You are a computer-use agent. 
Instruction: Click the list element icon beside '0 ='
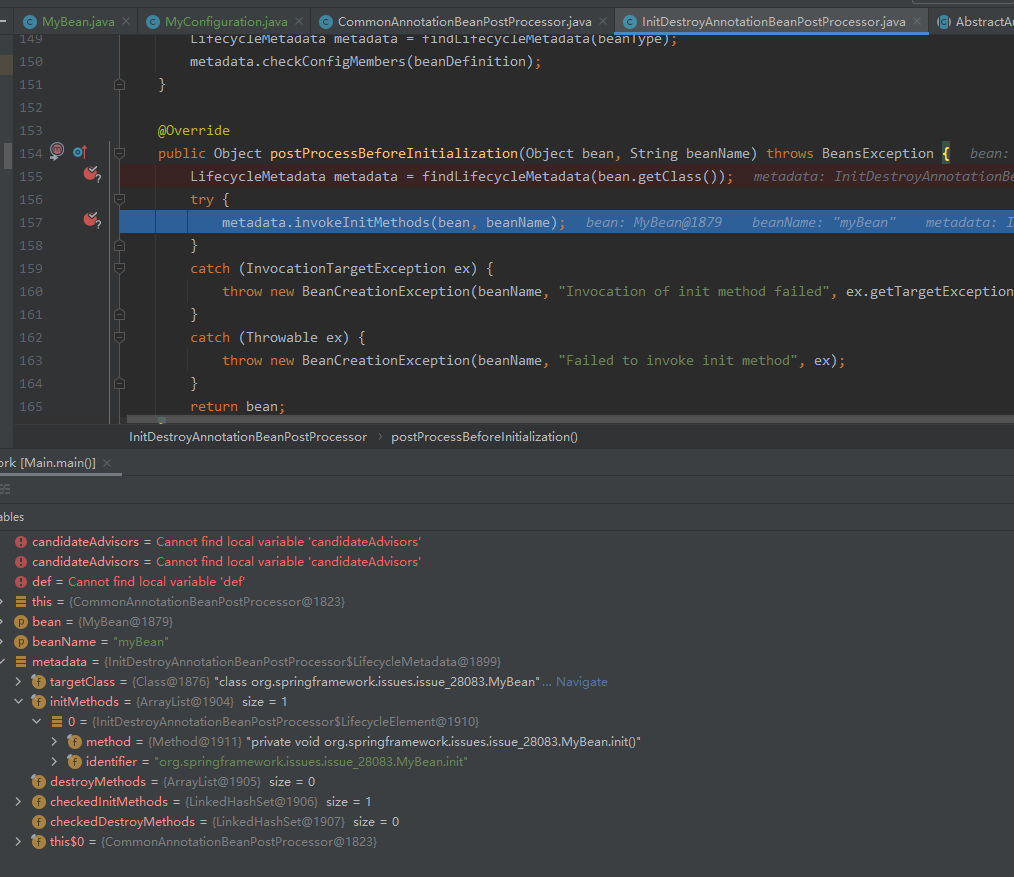tap(57, 722)
